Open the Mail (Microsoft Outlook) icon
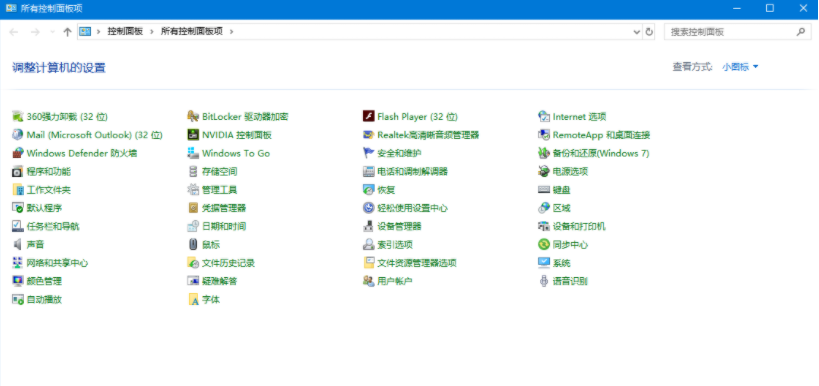Viewport: 819px width, 386px height. click(x=18, y=135)
